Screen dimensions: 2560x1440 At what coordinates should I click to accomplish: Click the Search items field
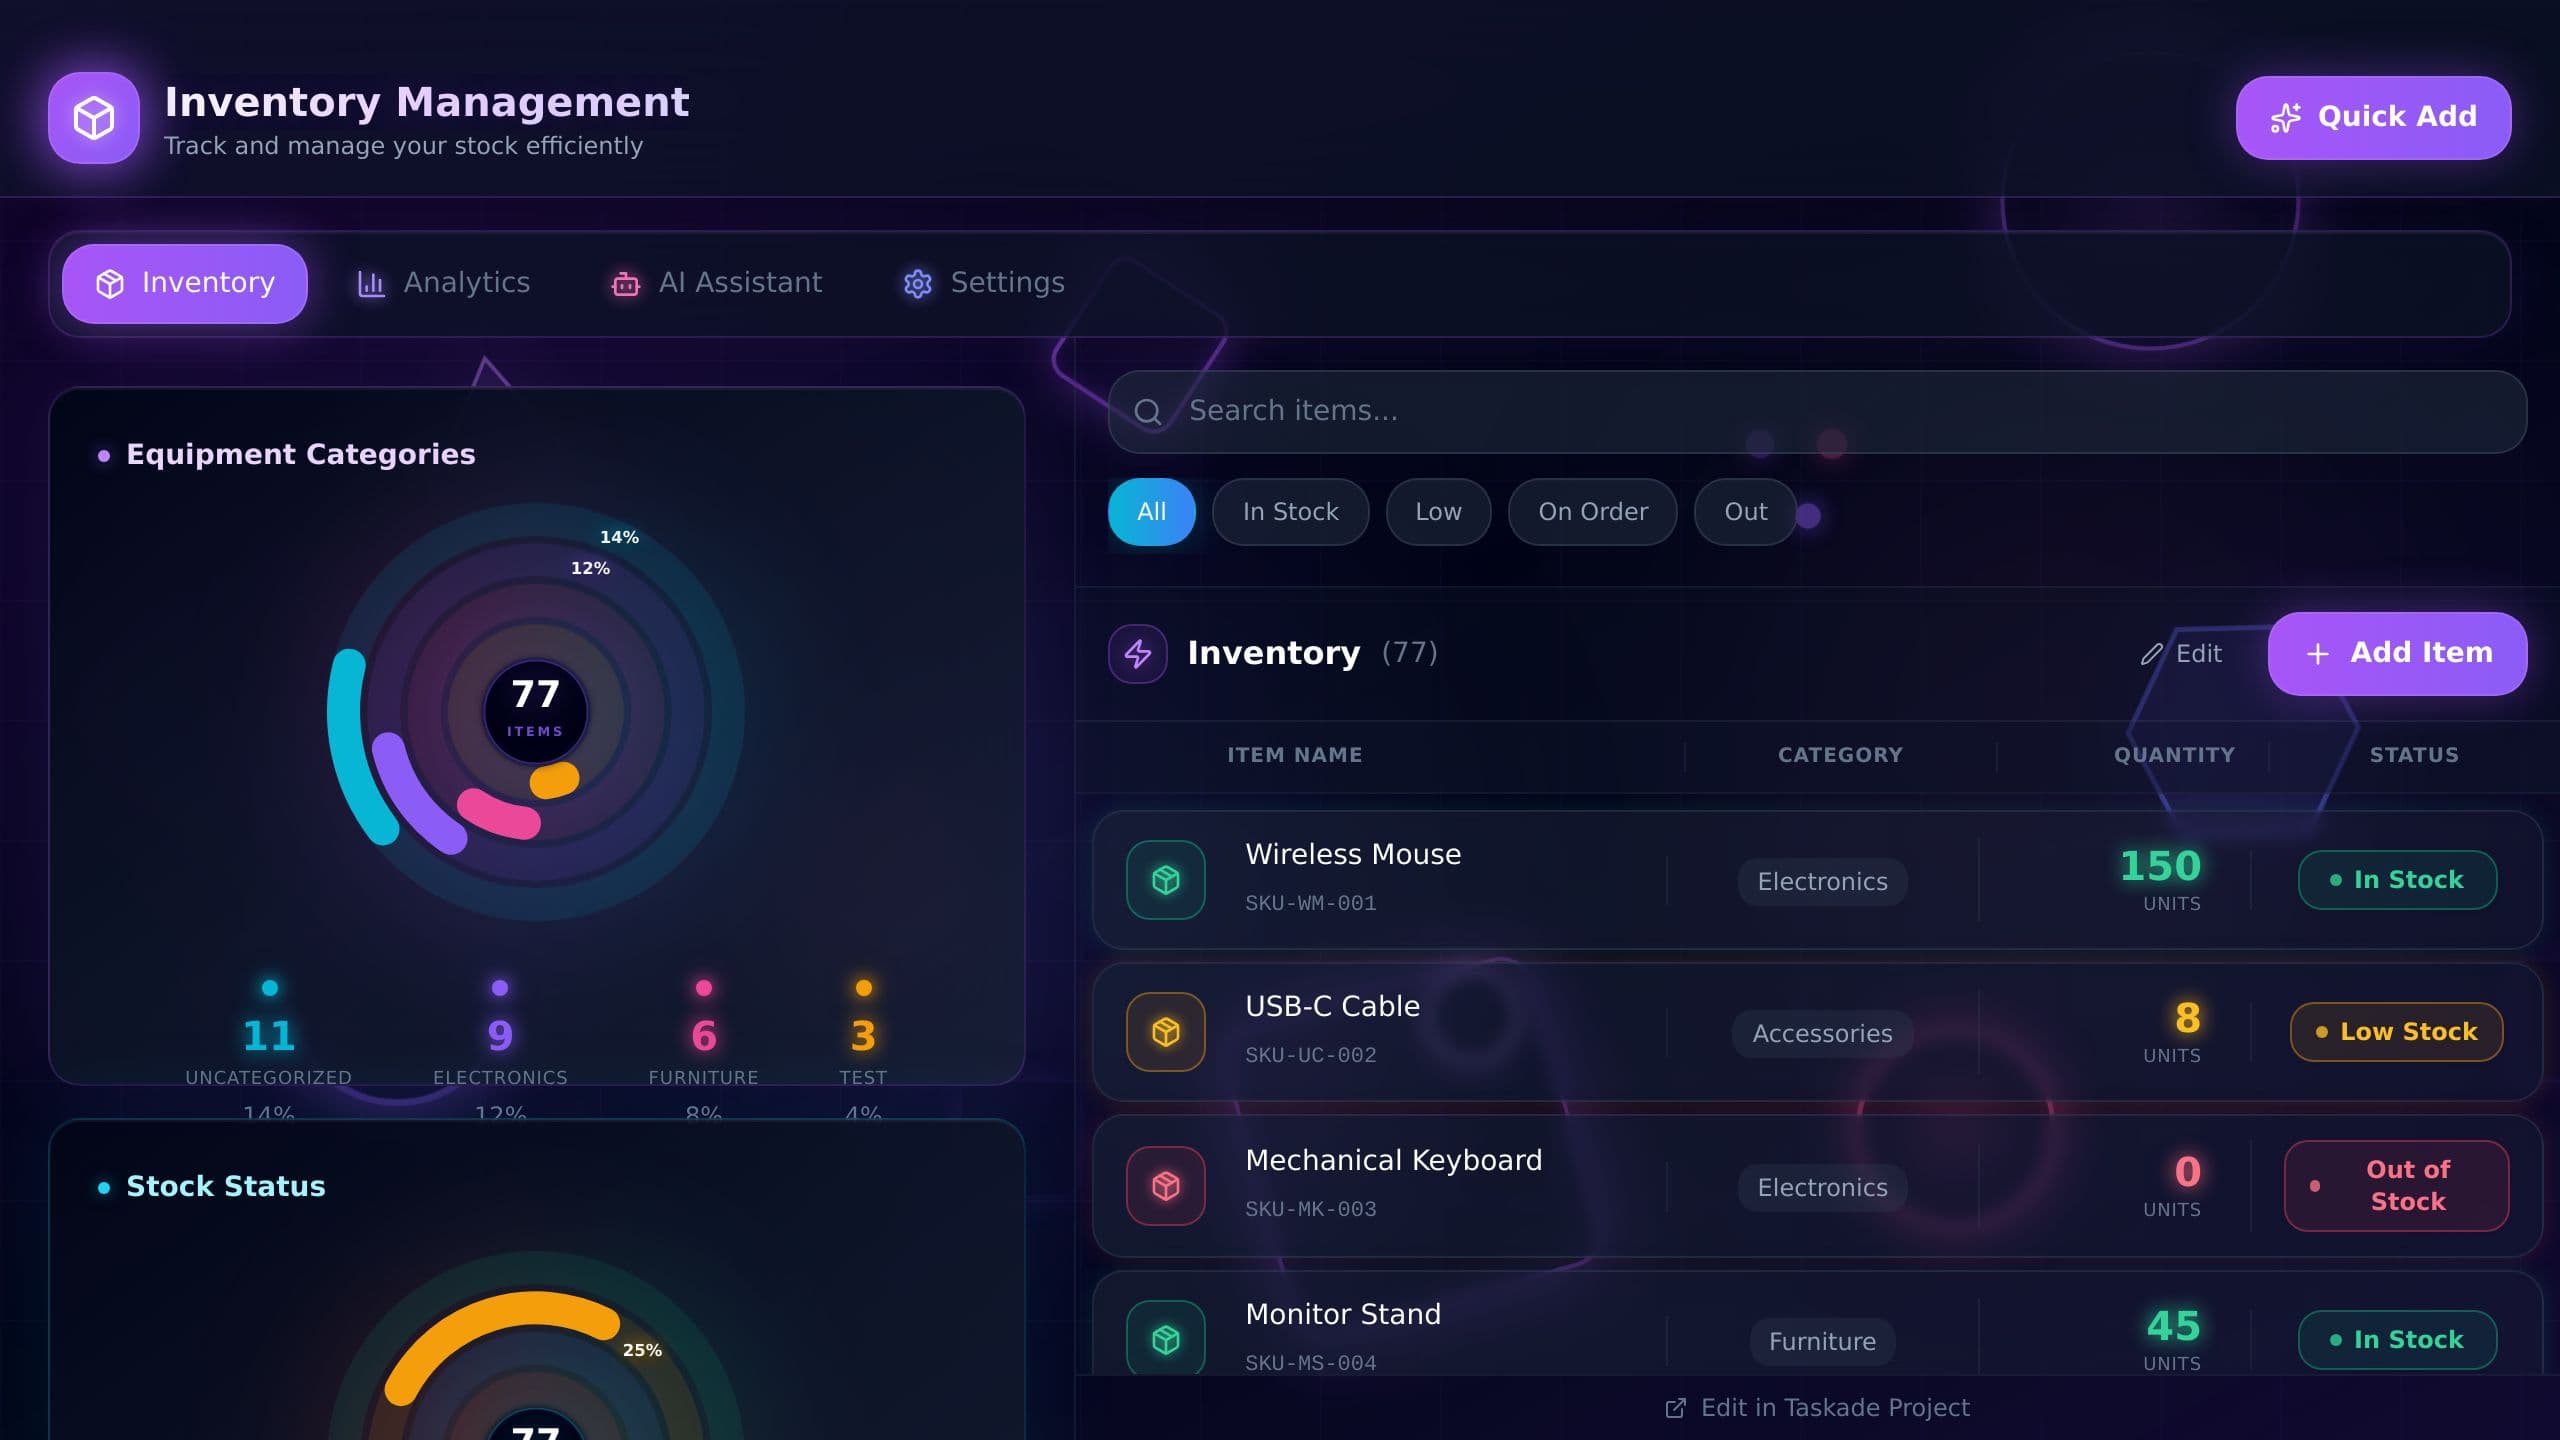pyautogui.click(x=1818, y=412)
